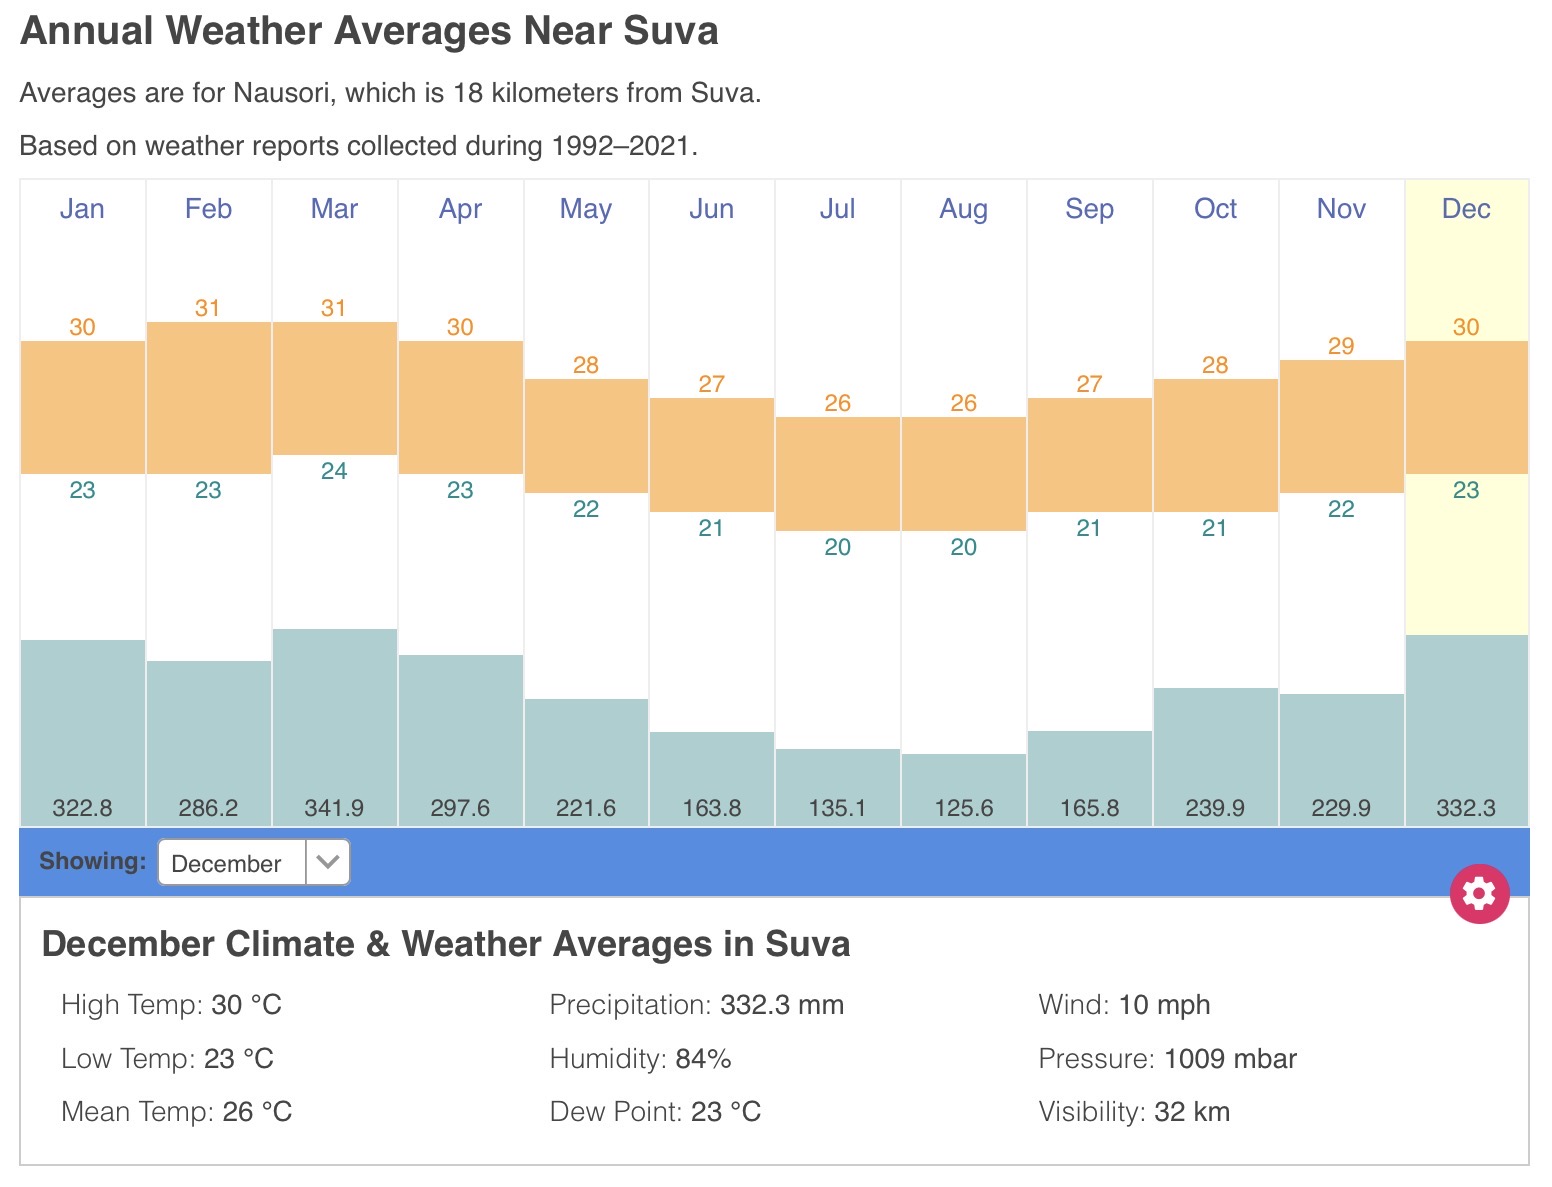Pick the Jul month header
The image size is (1552, 1187).
(x=837, y=209)
